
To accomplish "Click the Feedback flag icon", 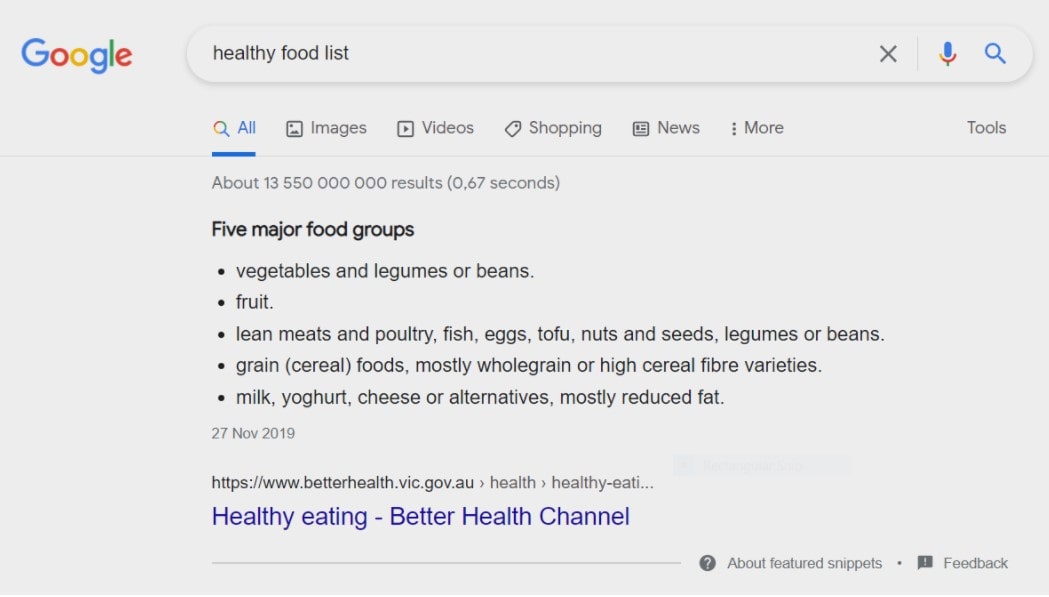I will (925, 562).
